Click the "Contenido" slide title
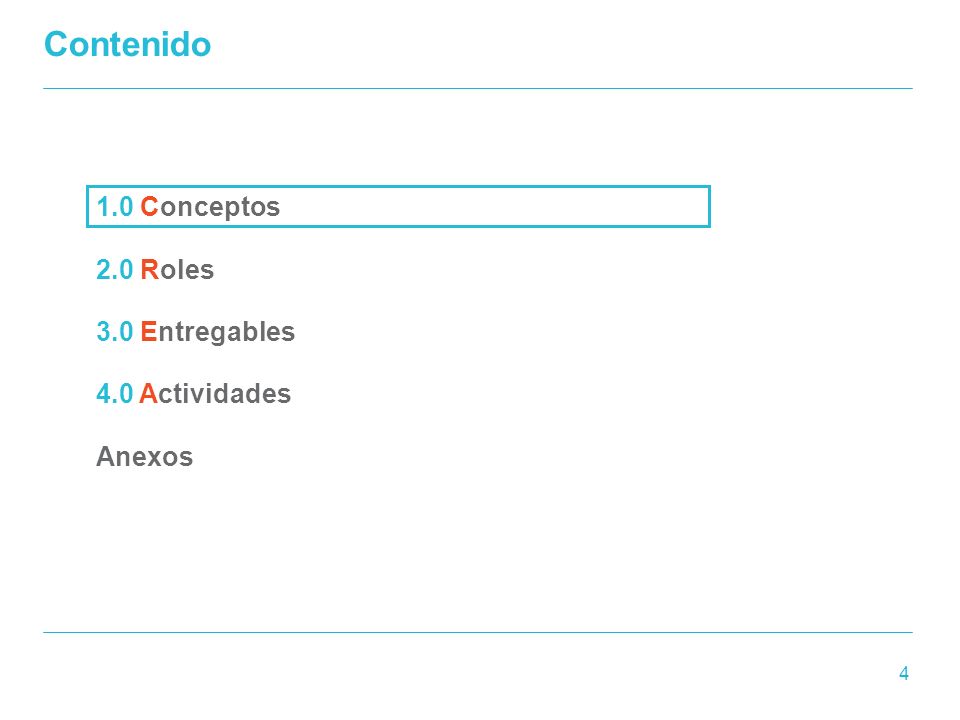The image size is (960, 720). [127, 44]
